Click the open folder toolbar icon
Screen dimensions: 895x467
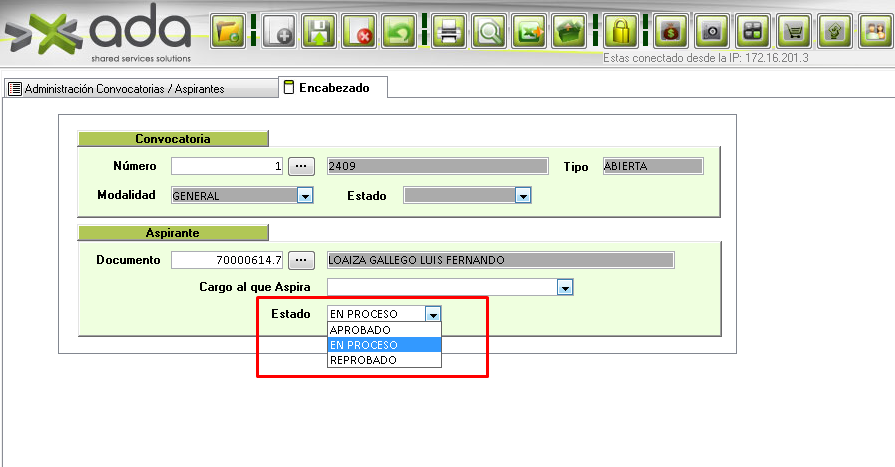(227, 31)
